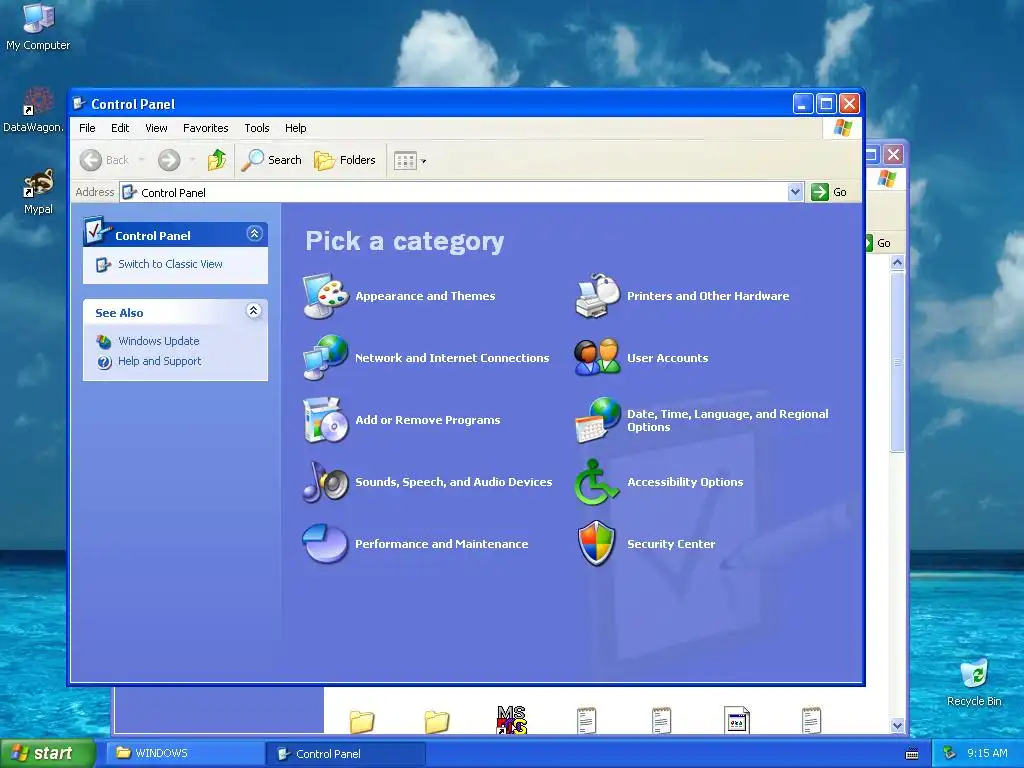The image size is (1024, 768).
Task: Open Appearance and Themes palette icon
Action: pos(325,296)
